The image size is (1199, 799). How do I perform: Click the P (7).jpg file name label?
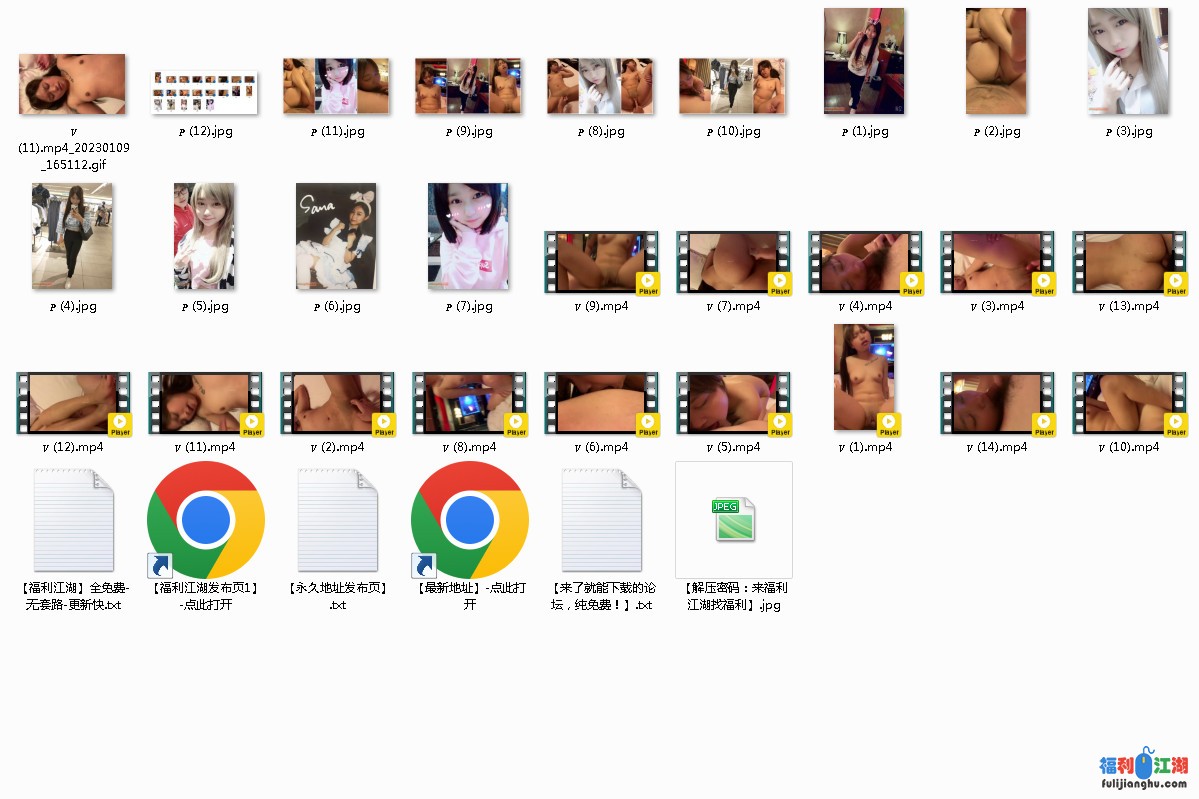(469, 307)
